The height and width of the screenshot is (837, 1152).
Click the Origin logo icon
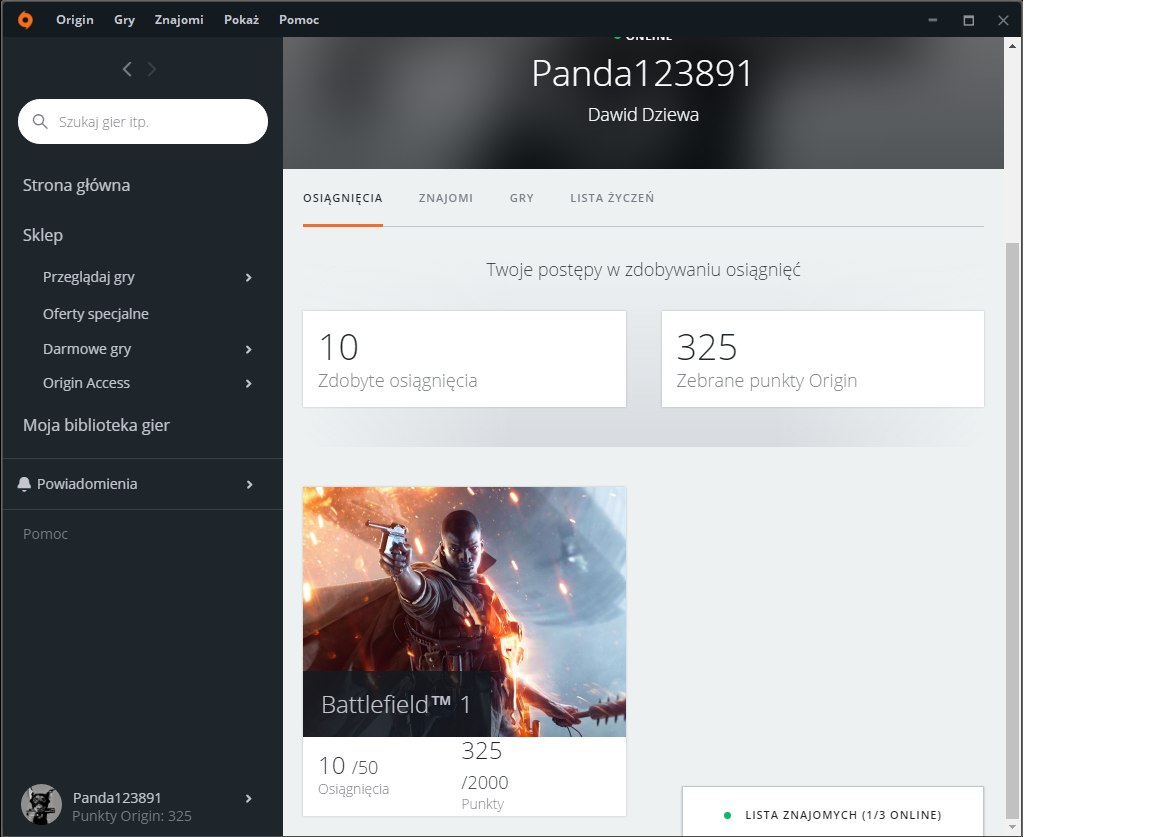click(25, 20)
